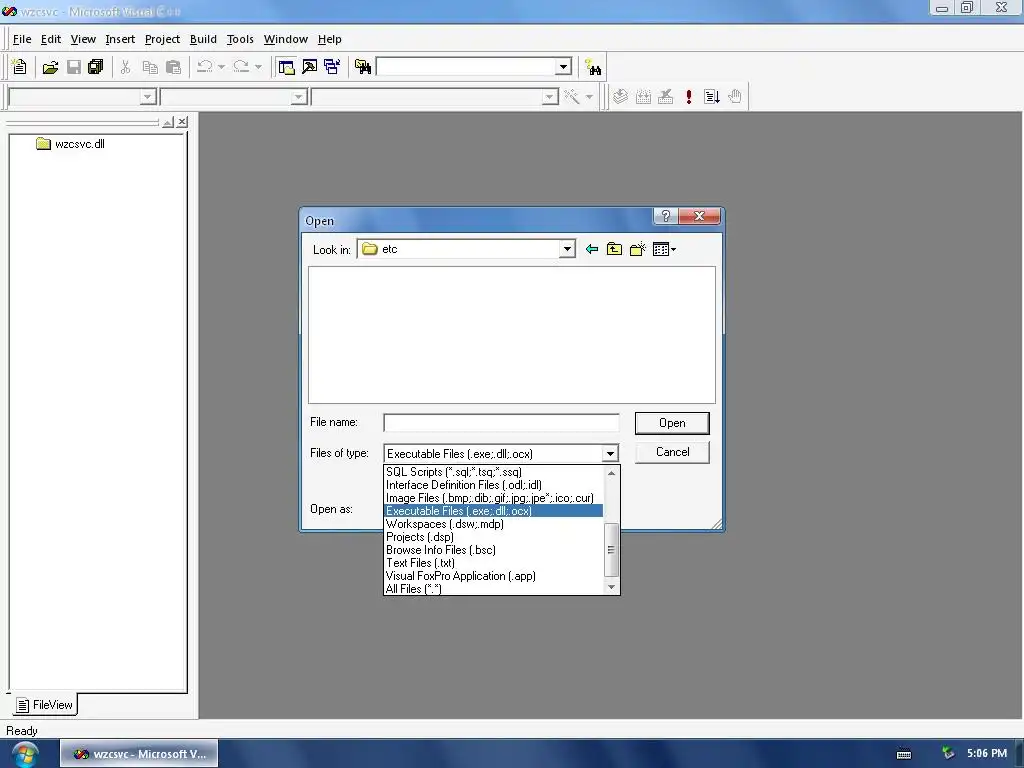Open the View Menu icon in Open dialog
This screenshot has width=1024, height=768.
tap(664, 249)
